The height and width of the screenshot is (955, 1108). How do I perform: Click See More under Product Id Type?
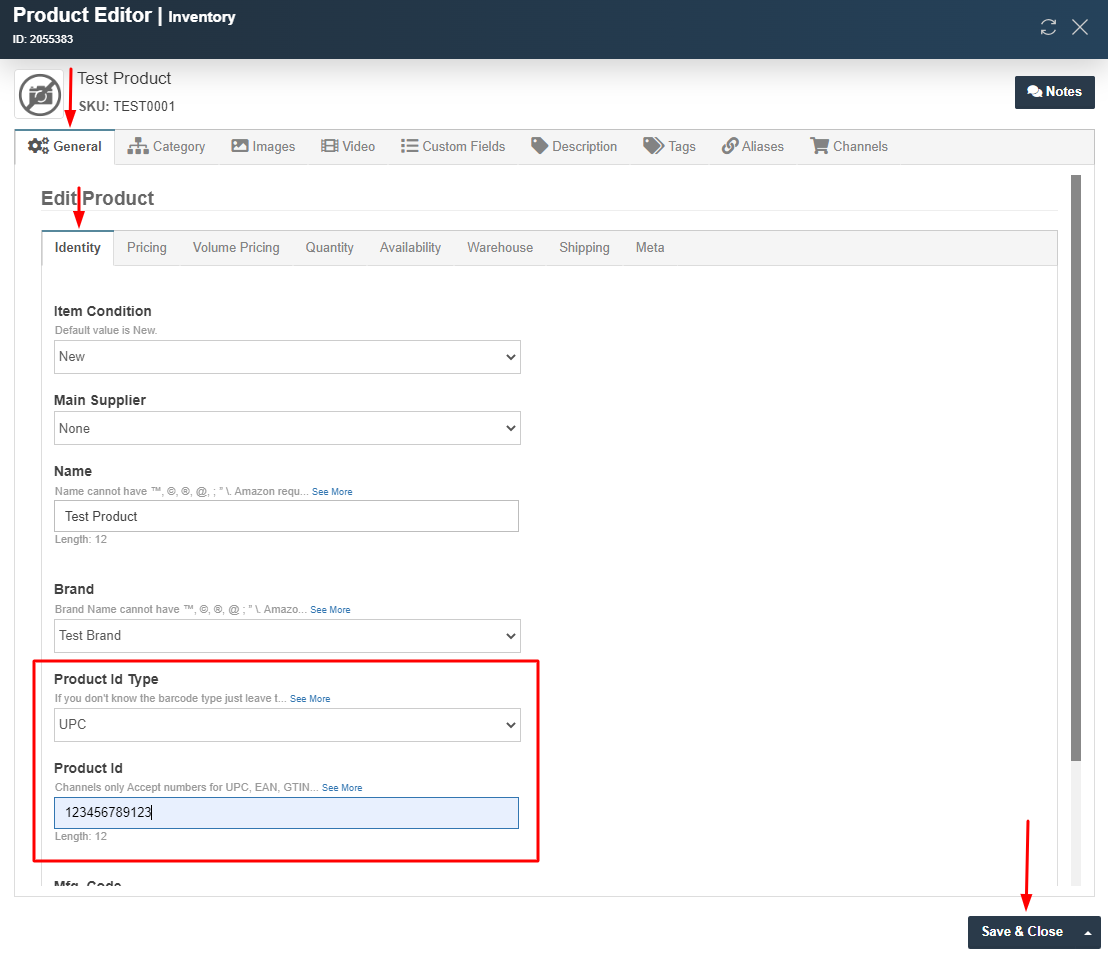(x=310, y=699)
